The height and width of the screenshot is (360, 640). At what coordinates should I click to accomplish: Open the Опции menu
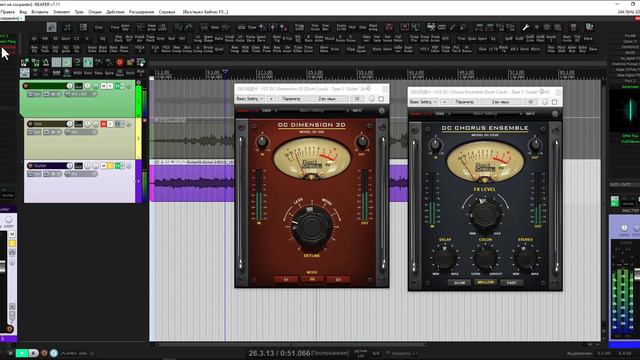click(x=95, y=12)
